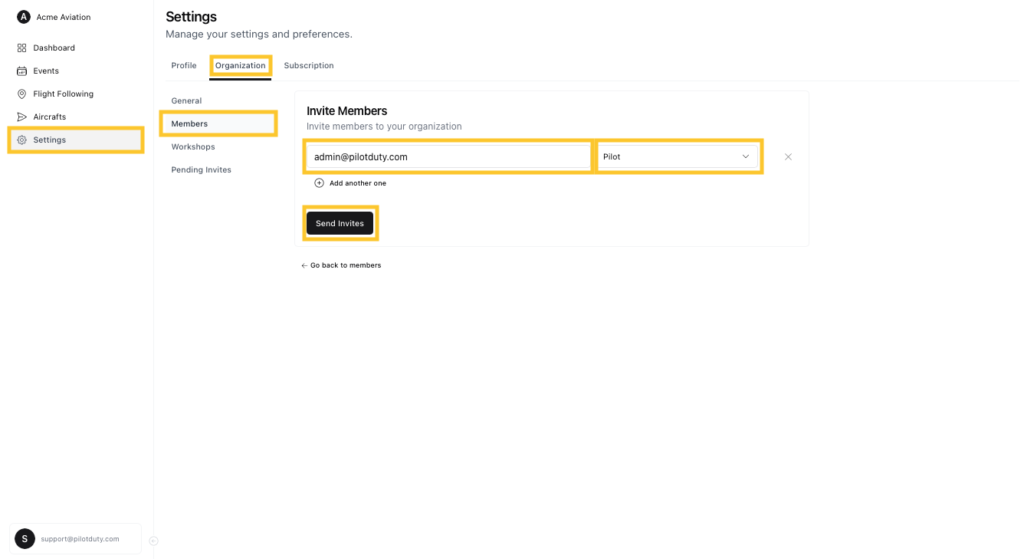Viewport: 1024px width, 559px height.
Task: Click the Send Invites button
Action: pos(340,223)
